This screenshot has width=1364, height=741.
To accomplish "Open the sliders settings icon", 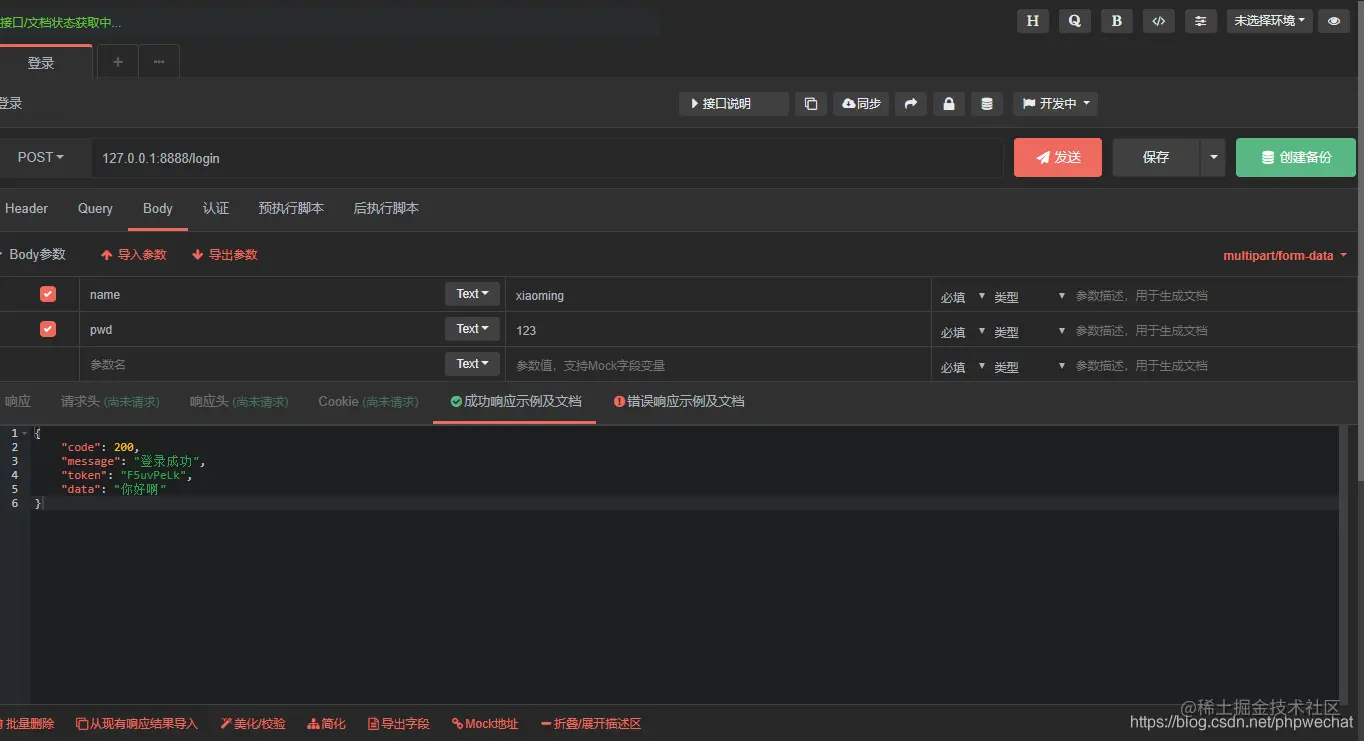I will (1201, 21).
